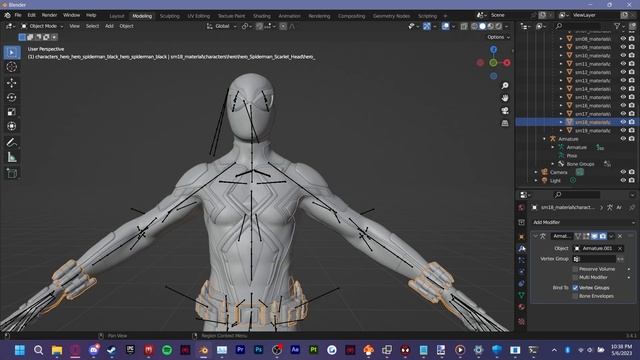The image size is (640, 360).
Task: Toggle viewport visibility of sm18_material
Action: [623, 122]
